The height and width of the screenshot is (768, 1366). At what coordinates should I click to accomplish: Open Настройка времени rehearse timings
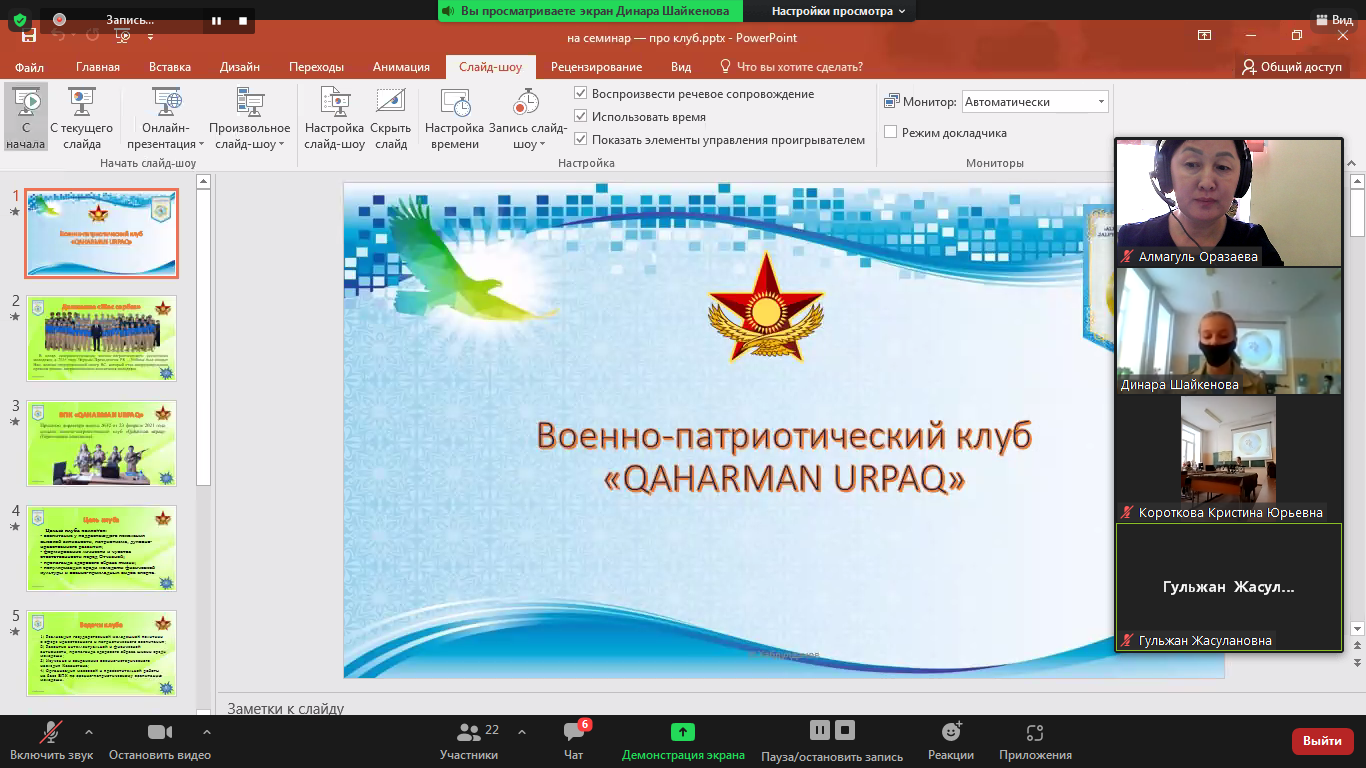[x=454, y=102]
